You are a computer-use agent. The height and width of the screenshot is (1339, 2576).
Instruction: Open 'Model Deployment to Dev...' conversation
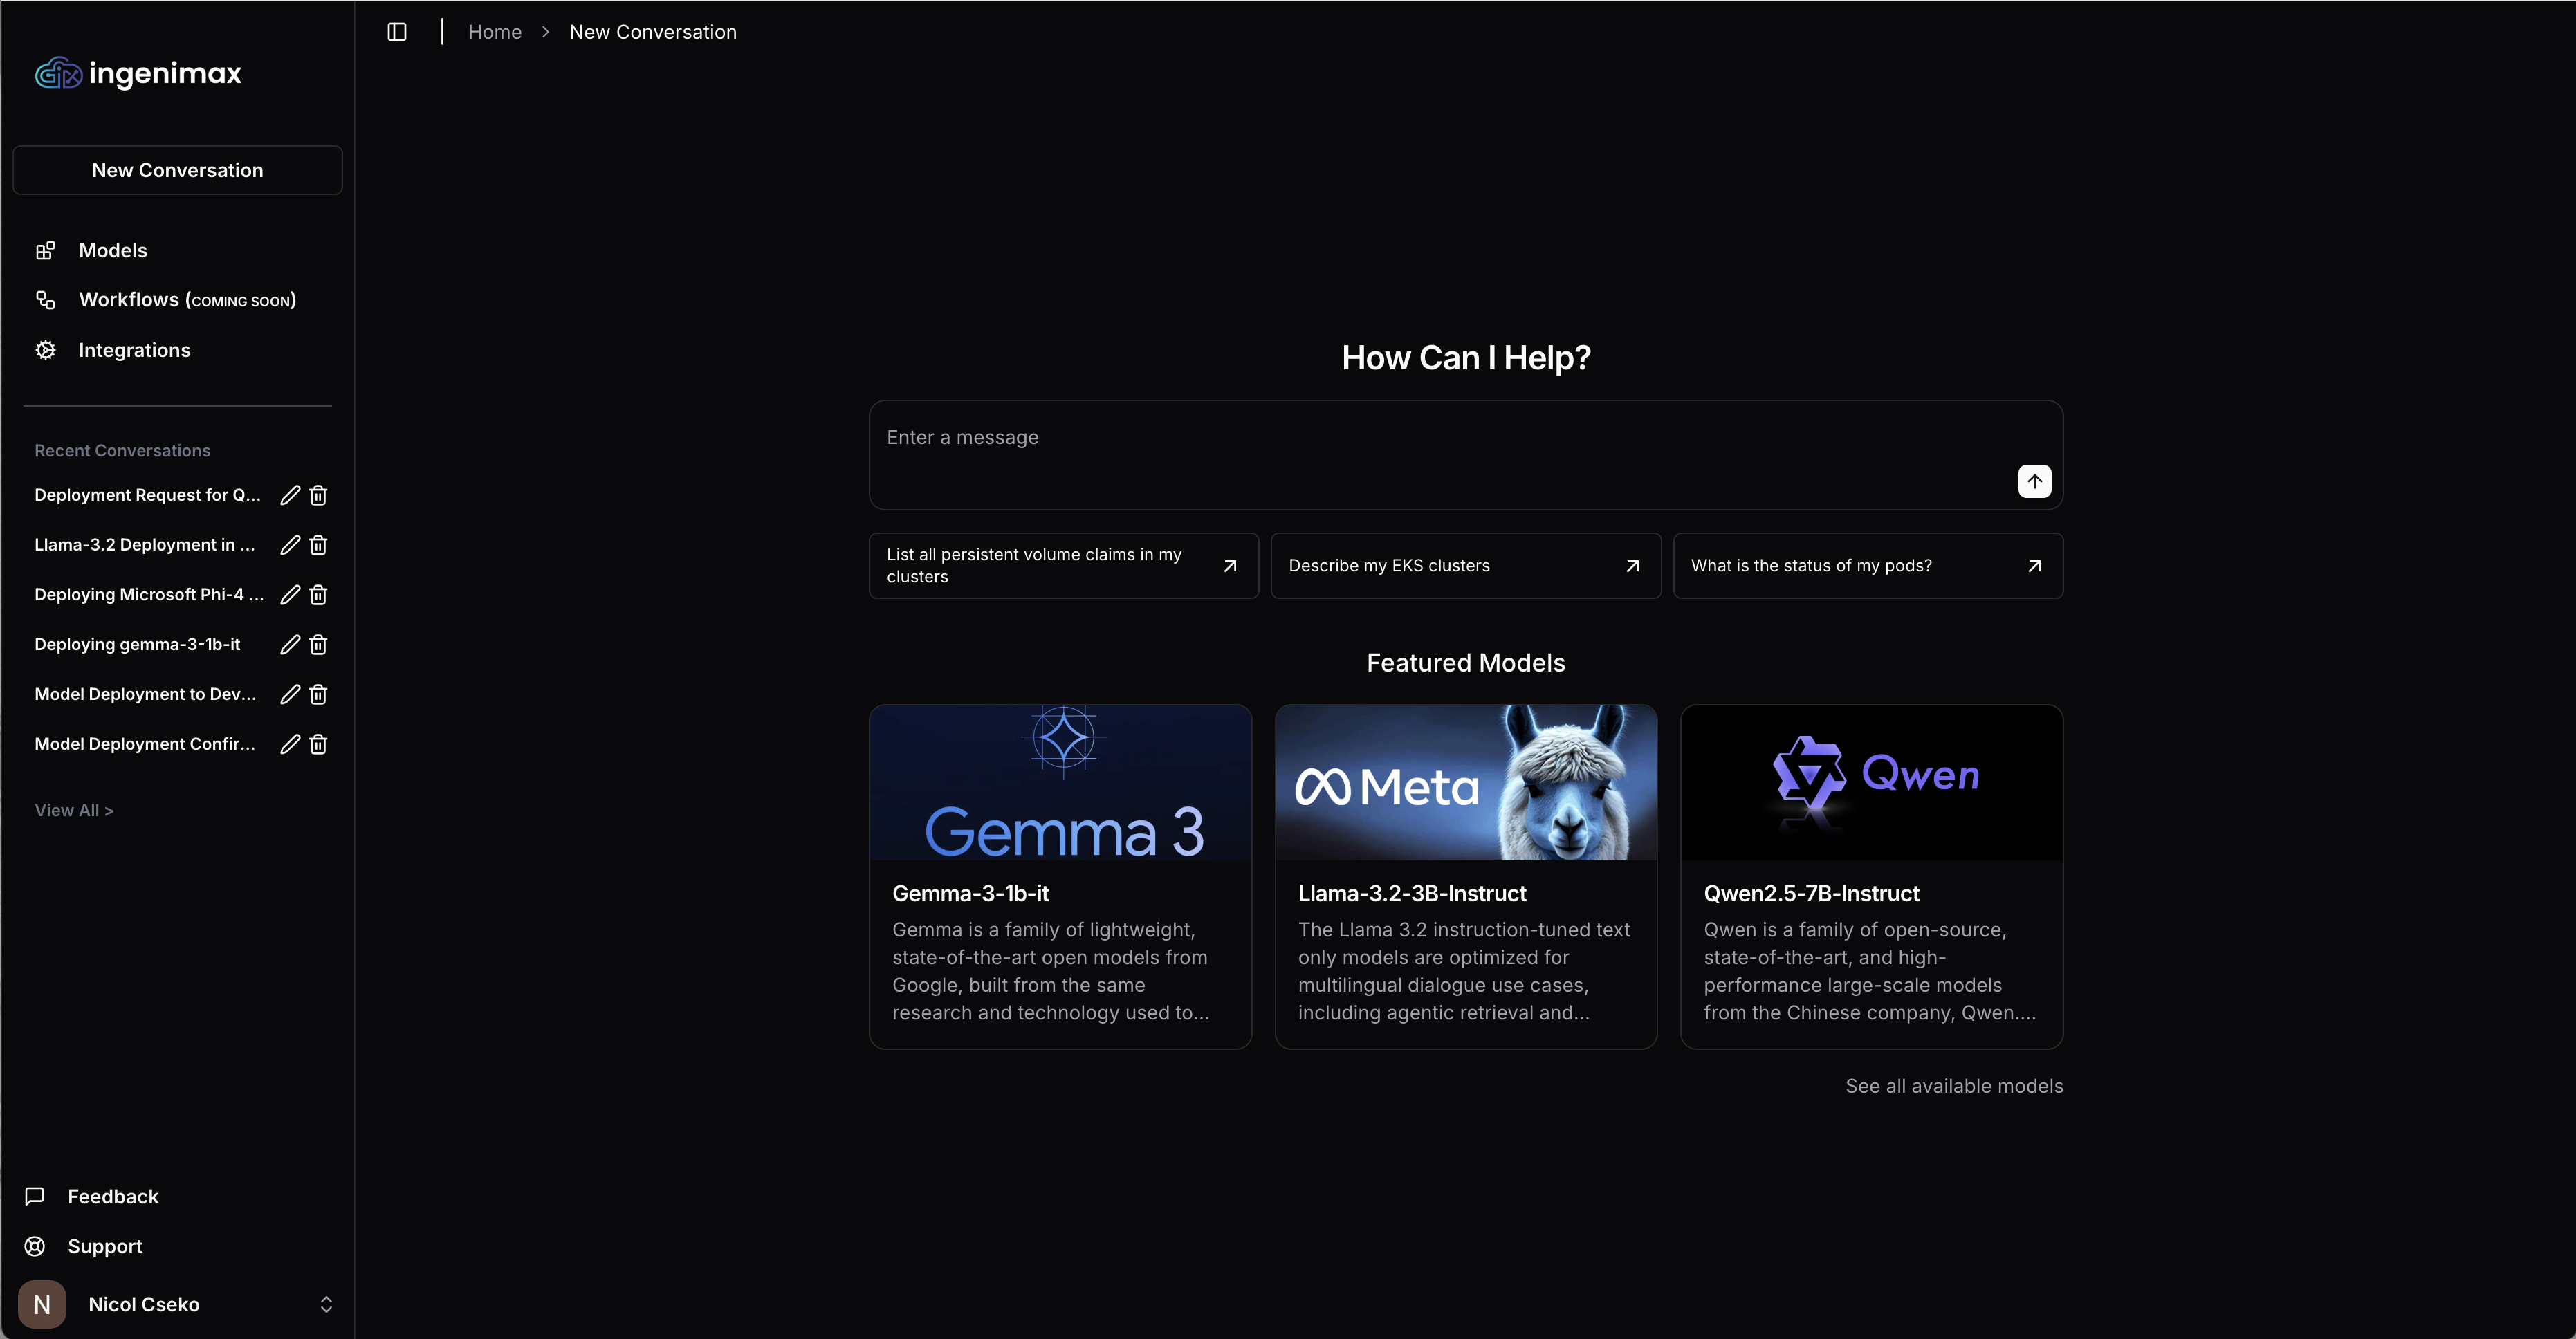tap(146, 694)
